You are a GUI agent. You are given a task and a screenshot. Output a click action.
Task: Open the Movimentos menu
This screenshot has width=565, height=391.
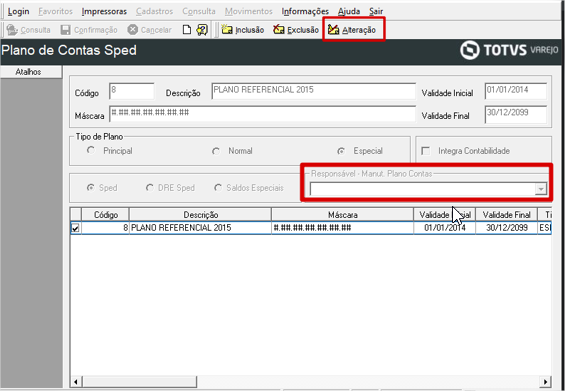pyautogui.click(x=249, y=12)
